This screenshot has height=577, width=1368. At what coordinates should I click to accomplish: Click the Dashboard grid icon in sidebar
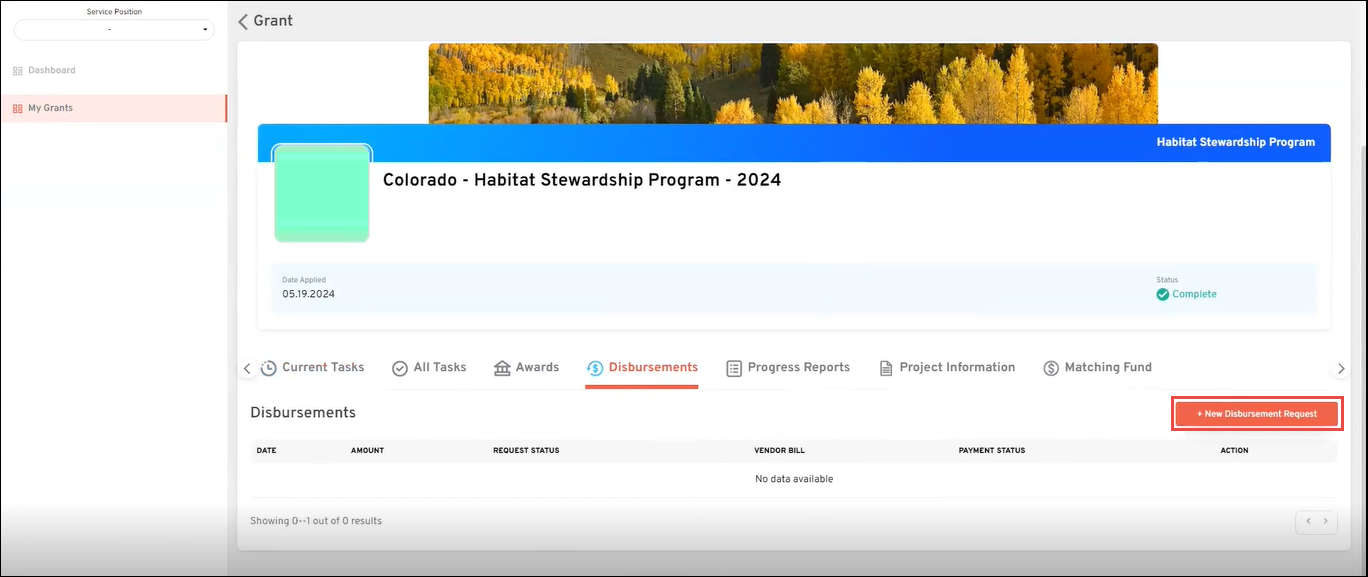[x=18, y=71]
